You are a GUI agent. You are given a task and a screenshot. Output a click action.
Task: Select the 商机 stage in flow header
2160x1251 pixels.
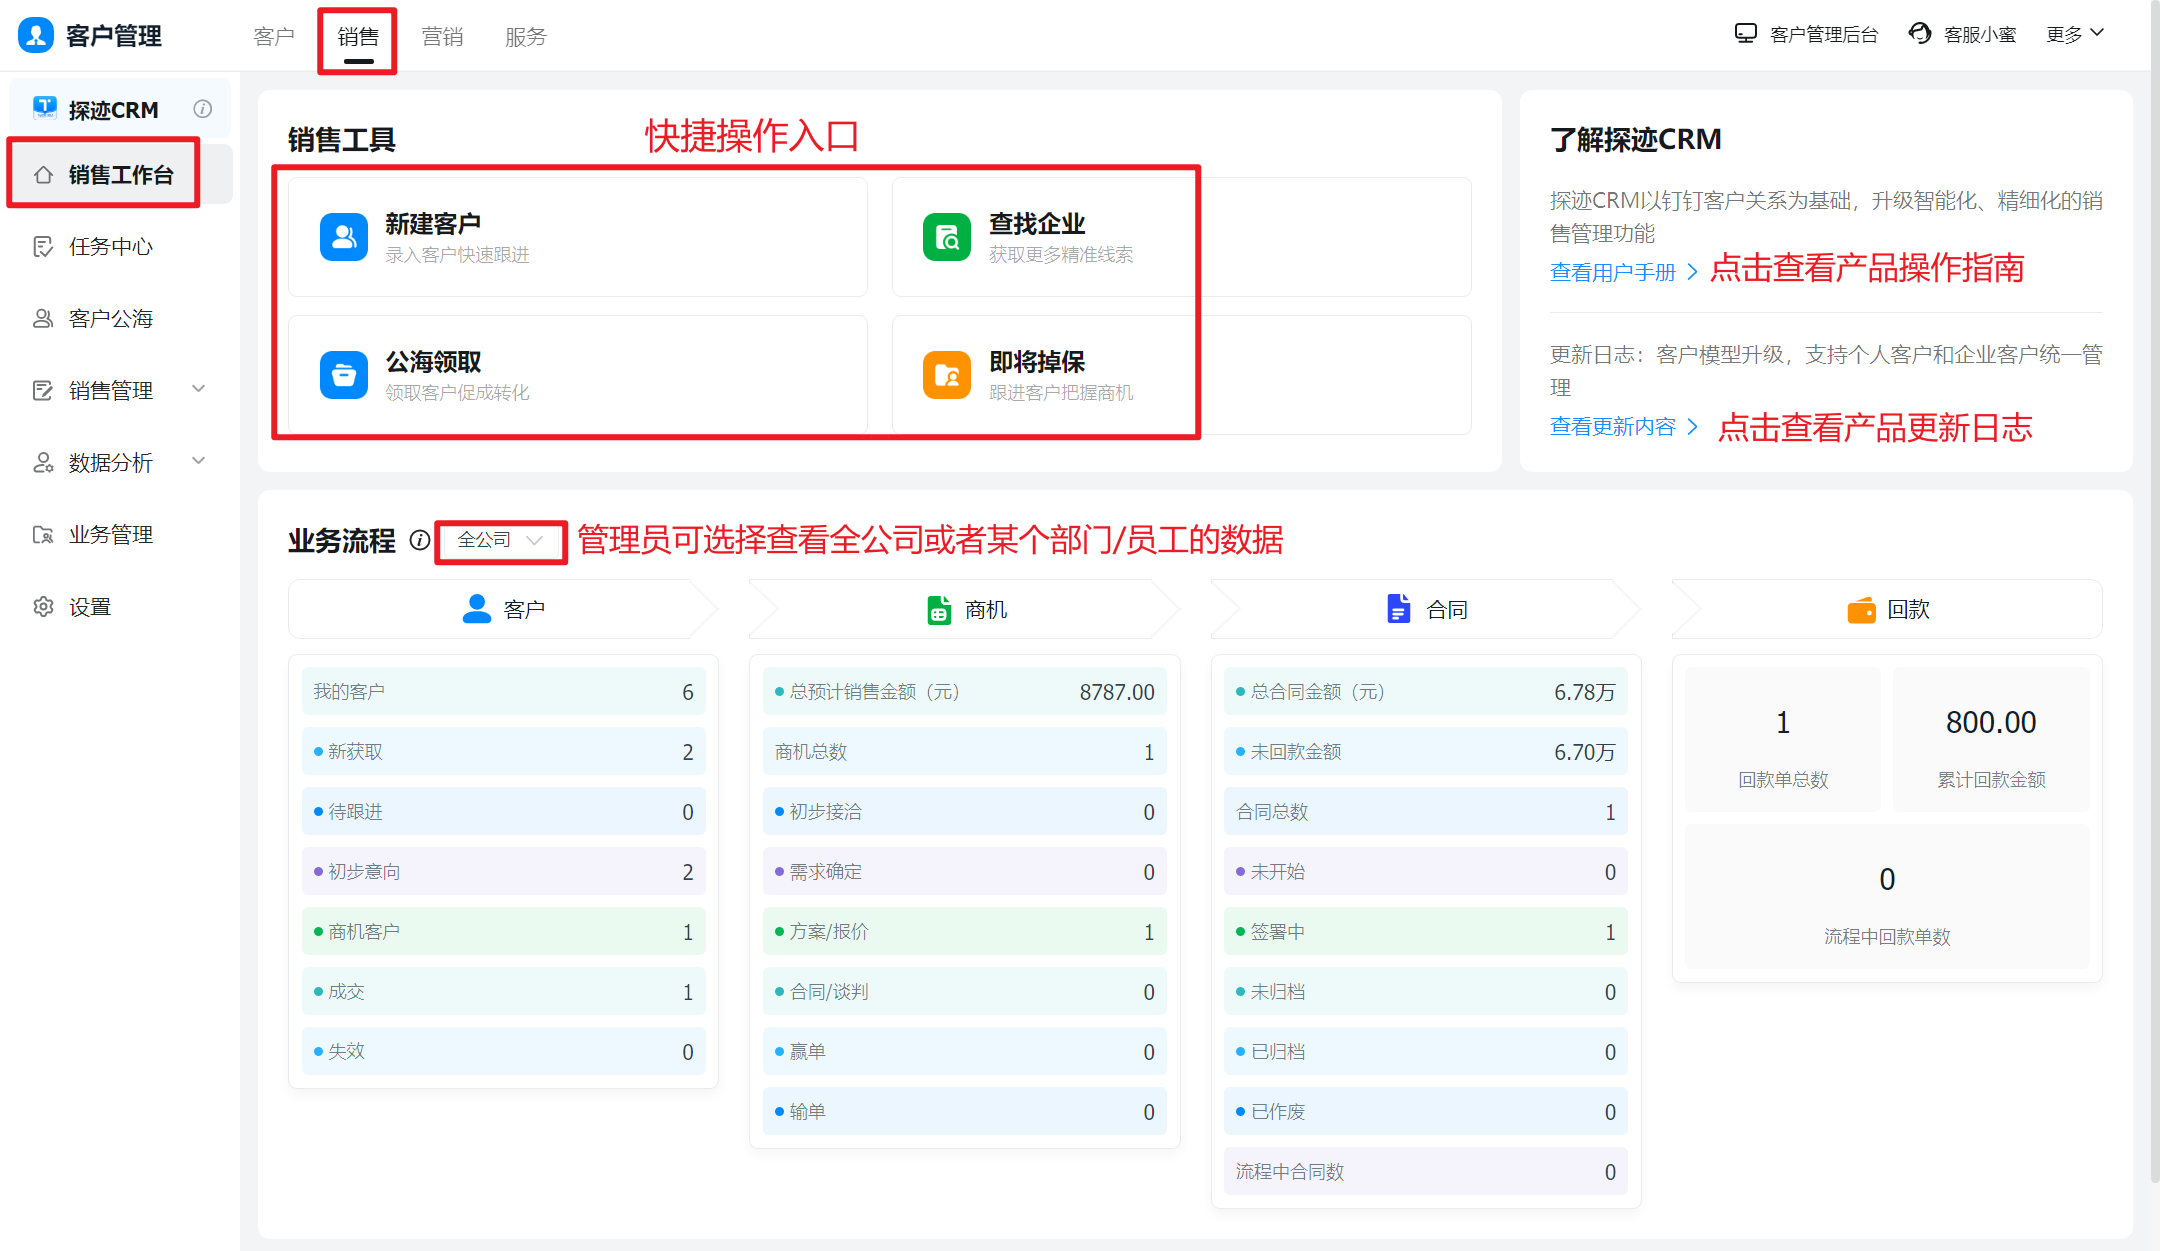pyautogui.click(x=966, y=609)
